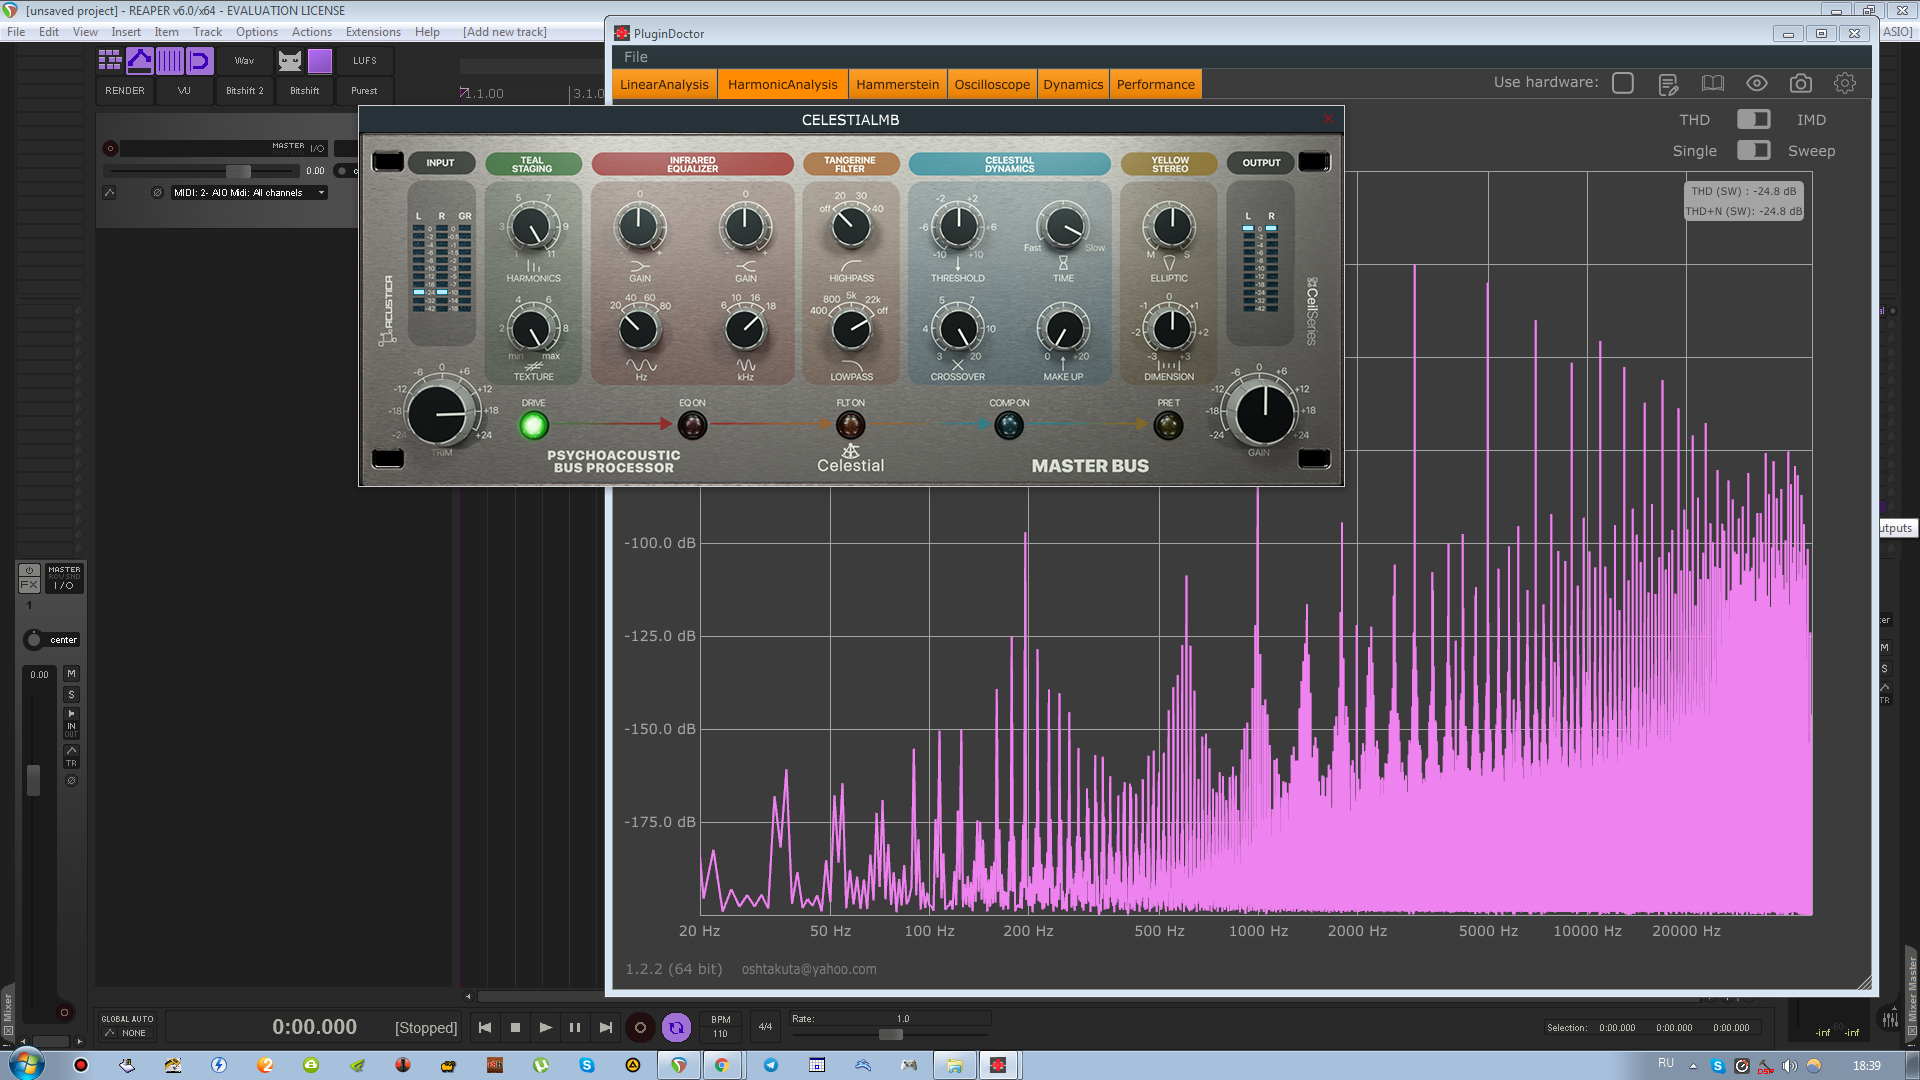
Task: Mute the master track with M button
Action: click(71, 674)
